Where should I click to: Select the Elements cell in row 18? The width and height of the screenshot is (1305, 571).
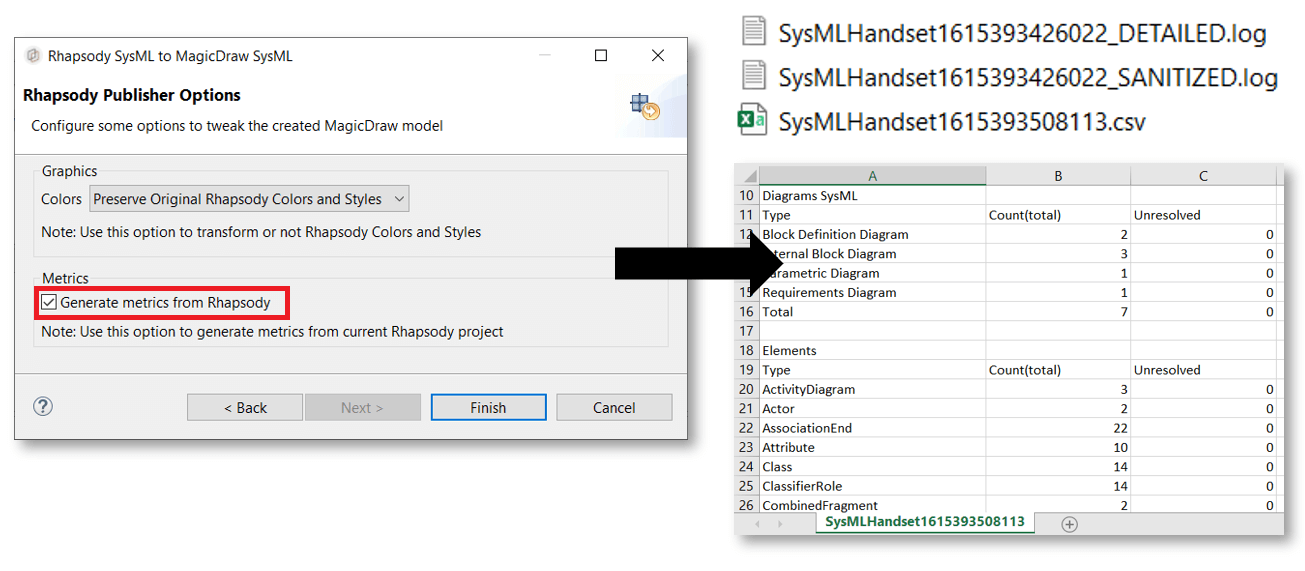pyautogui.click(x=872, y=350)
